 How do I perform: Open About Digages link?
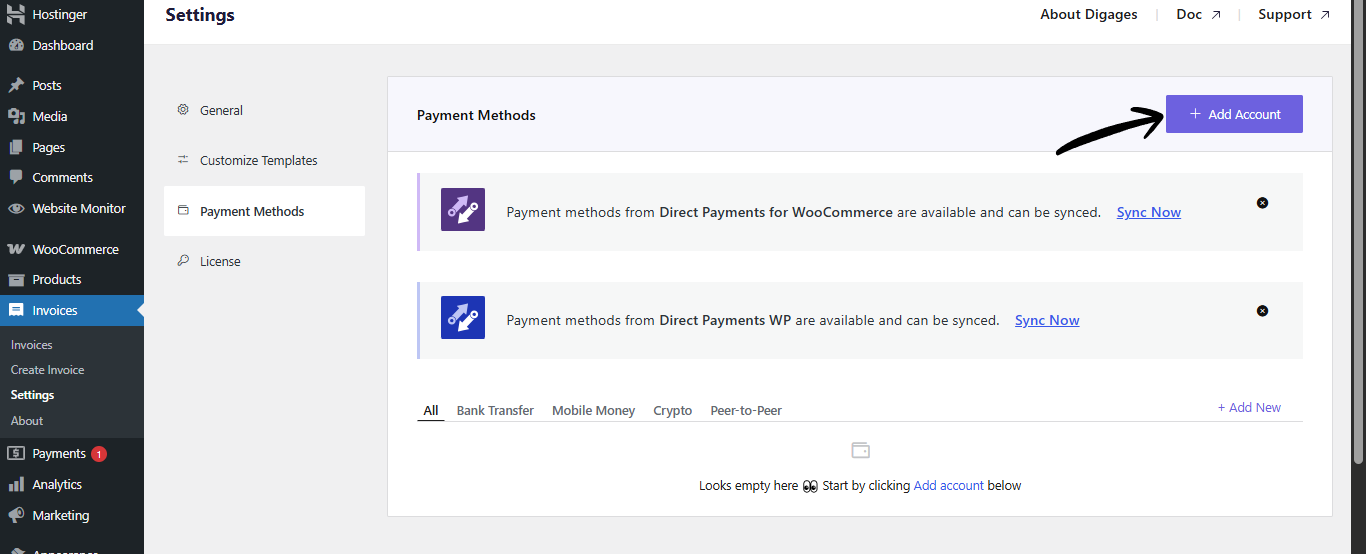click(1089, 14)
